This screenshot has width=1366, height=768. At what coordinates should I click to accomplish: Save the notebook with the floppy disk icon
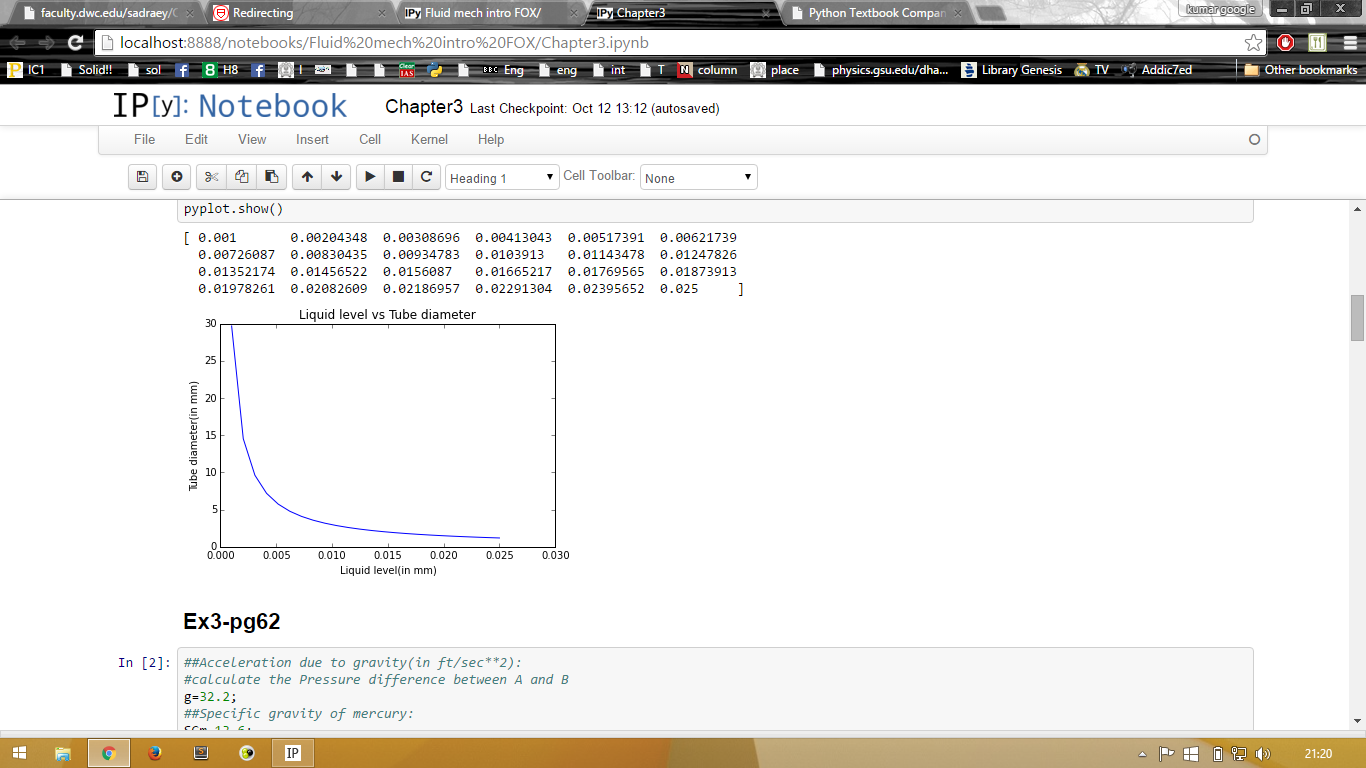pos(143,177)
